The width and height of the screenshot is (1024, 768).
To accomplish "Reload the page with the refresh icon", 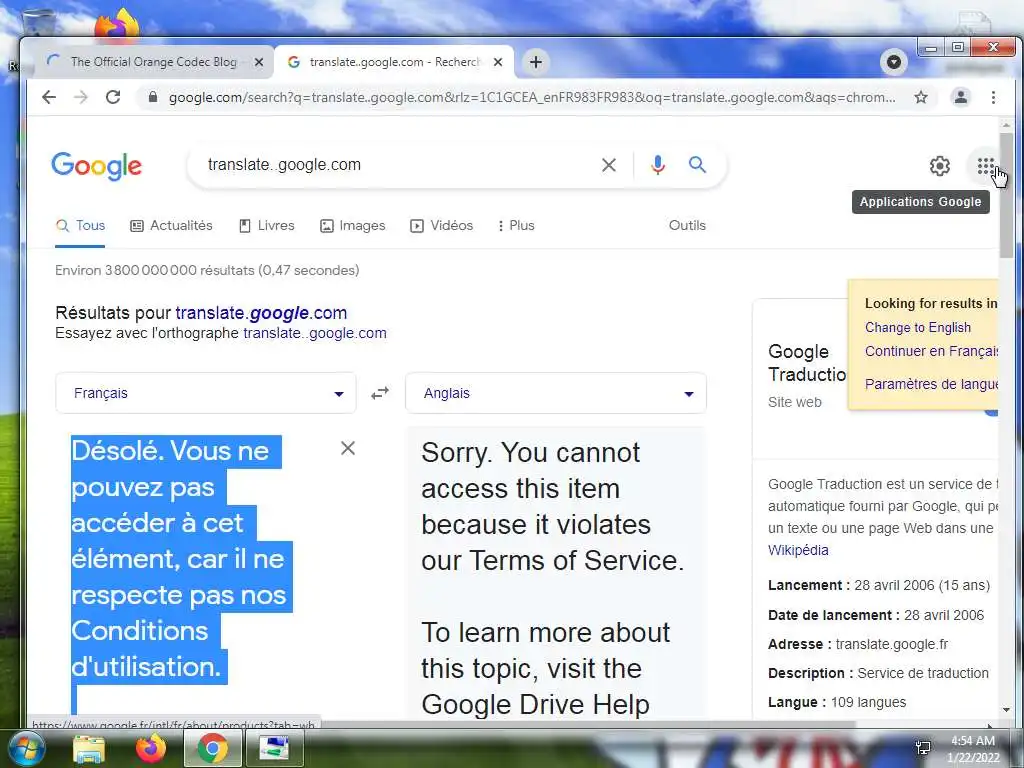I will point(113,97).
